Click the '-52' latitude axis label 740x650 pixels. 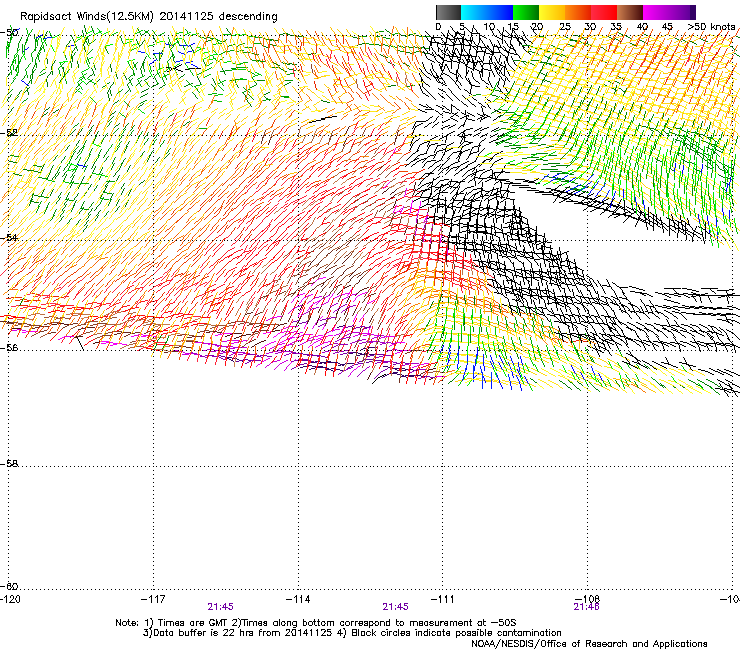tap(9, 133)
